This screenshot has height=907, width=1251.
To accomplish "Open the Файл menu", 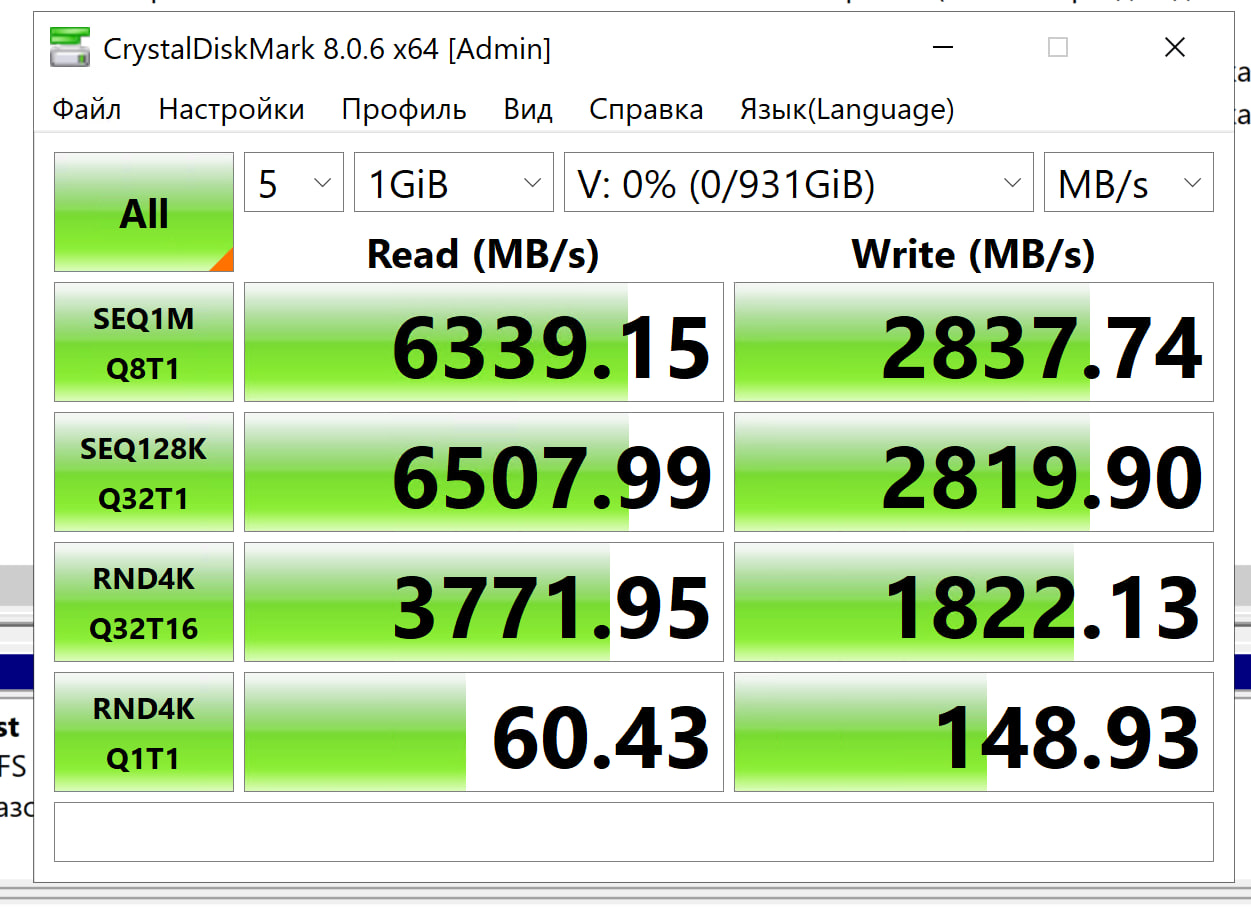I will [87, 109].
